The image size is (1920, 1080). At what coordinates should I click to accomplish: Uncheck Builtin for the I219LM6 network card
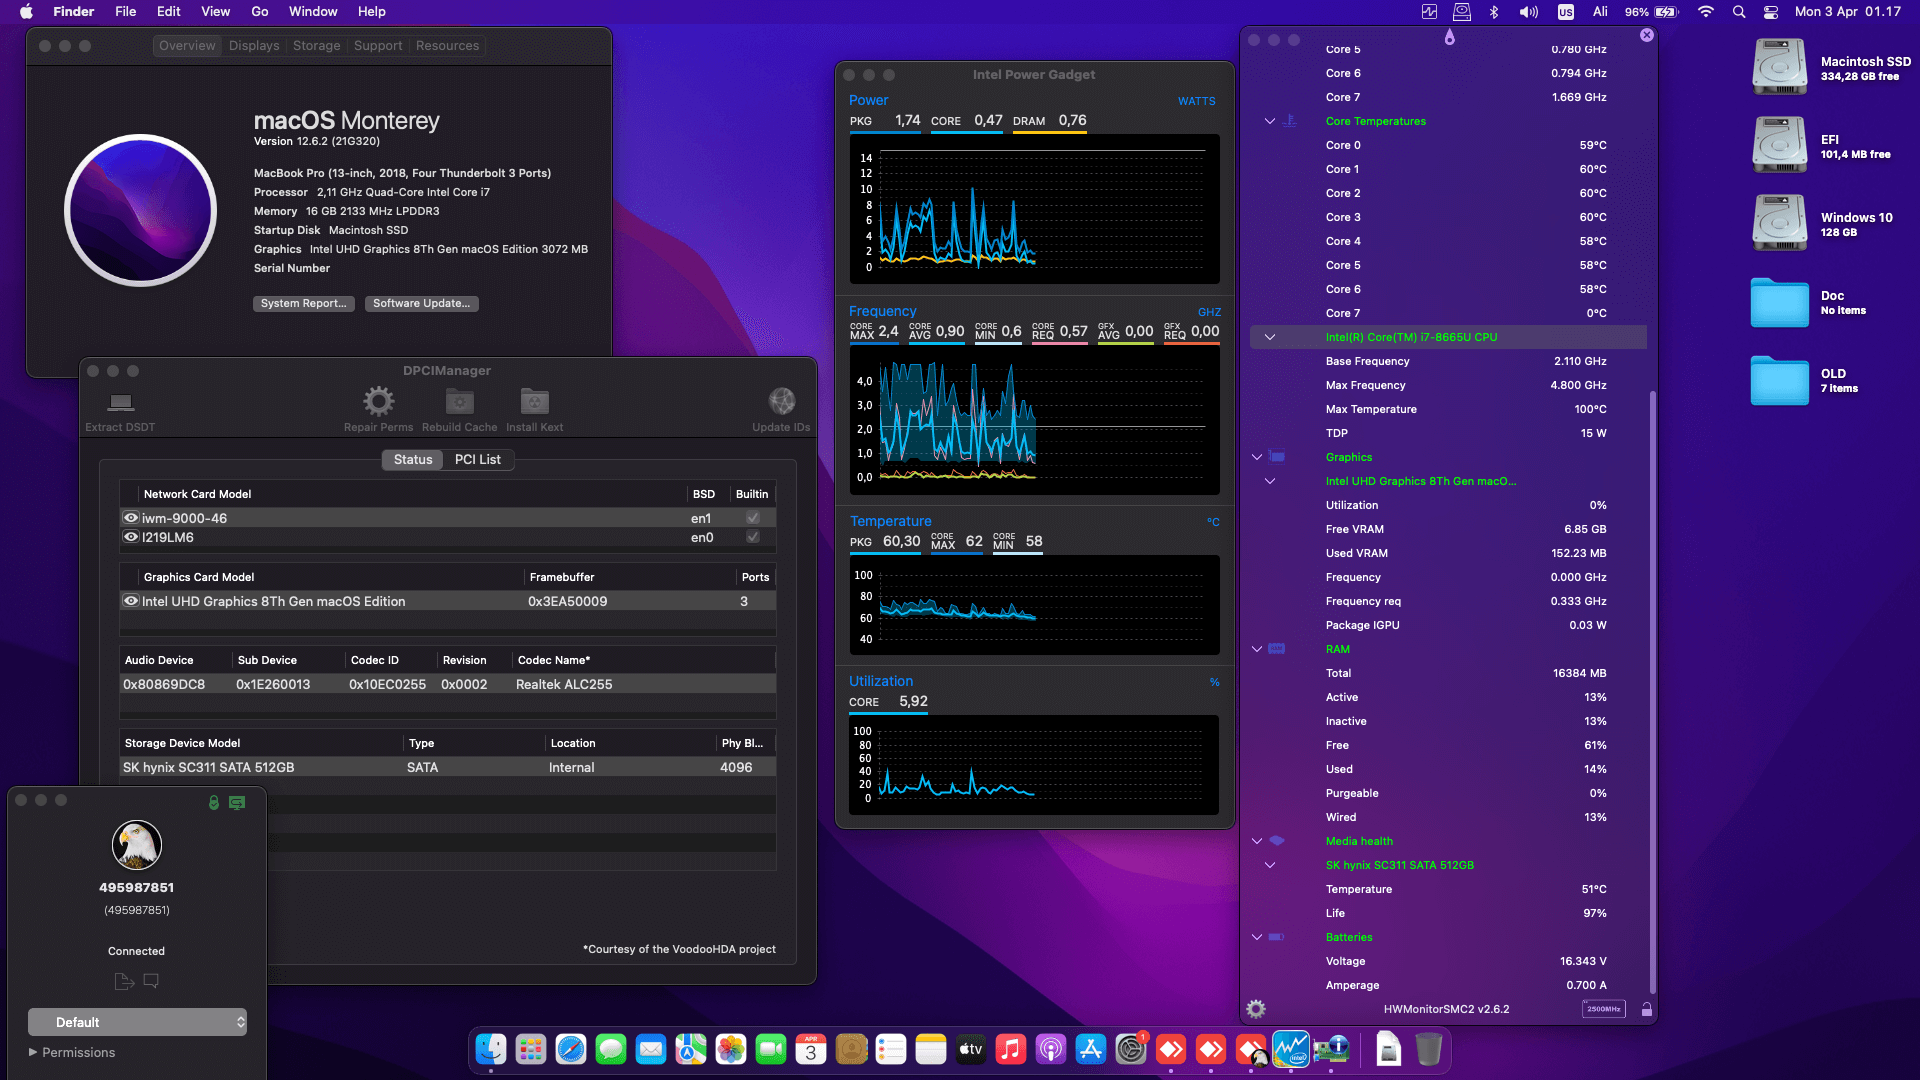(x=752, y=537)
